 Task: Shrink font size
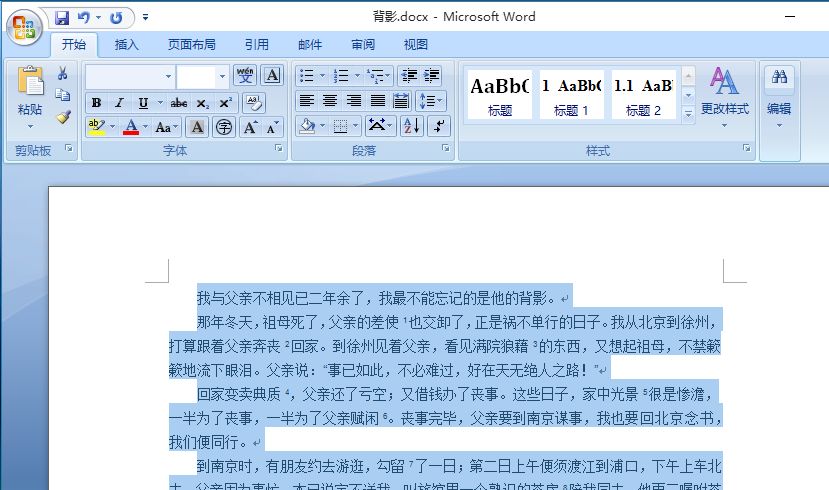pyautogui.click(x=272, y=127)
